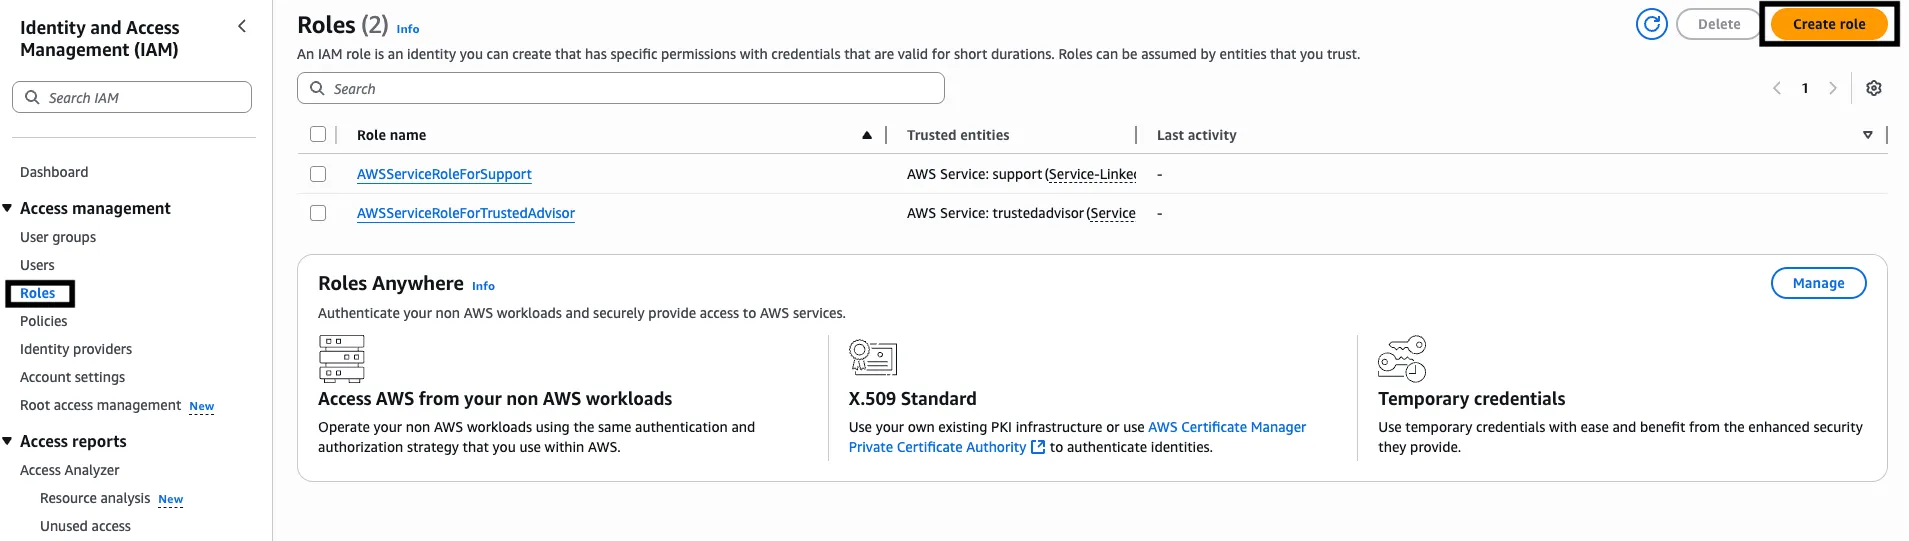This screenshot has height=541, width=1909.
Task: Focus the roles Search field
Action: [620, 89]
